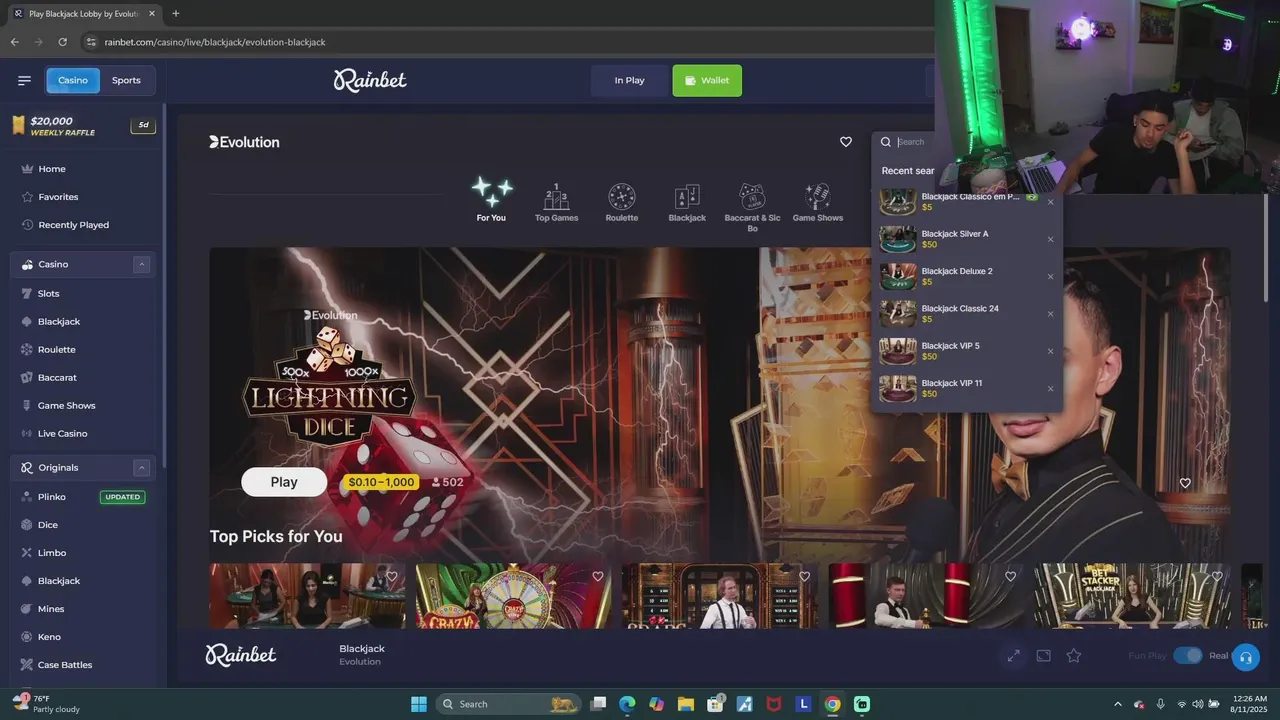Show hidden system tray icons
Screen dimensions: 1280x720
(1118, 704)
